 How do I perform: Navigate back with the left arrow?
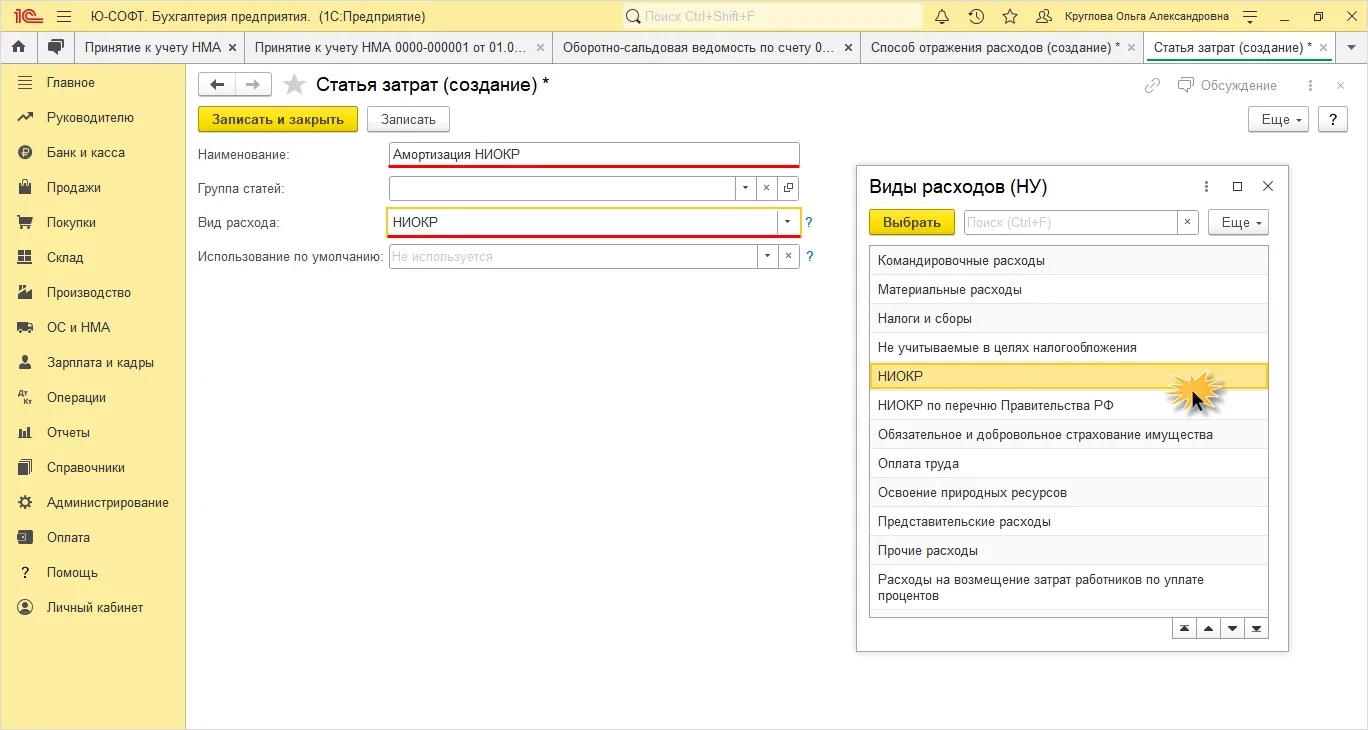coord(217,85)
